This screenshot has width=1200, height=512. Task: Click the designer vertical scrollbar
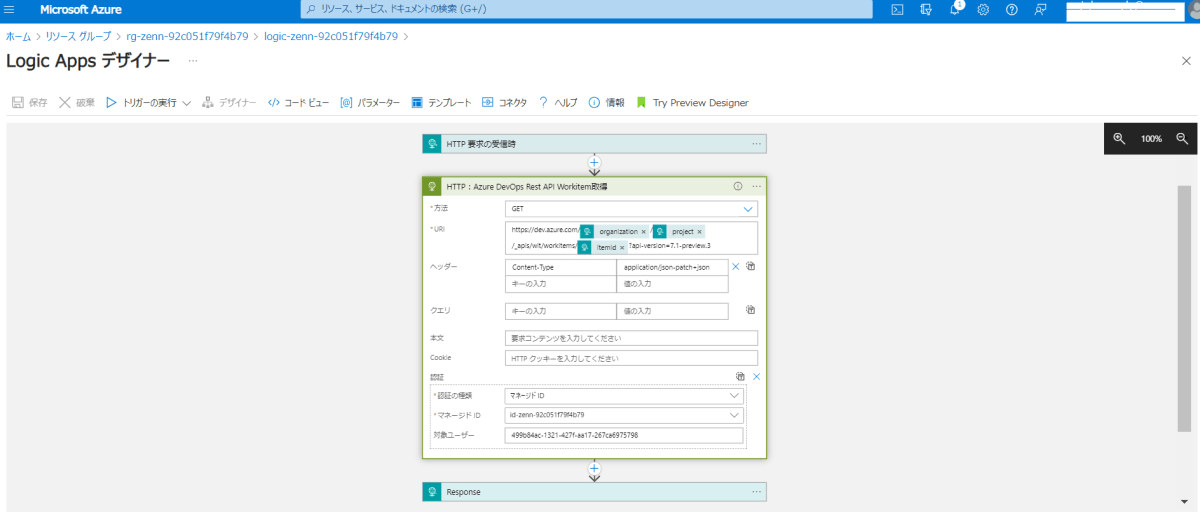(x=1184, y=308)
